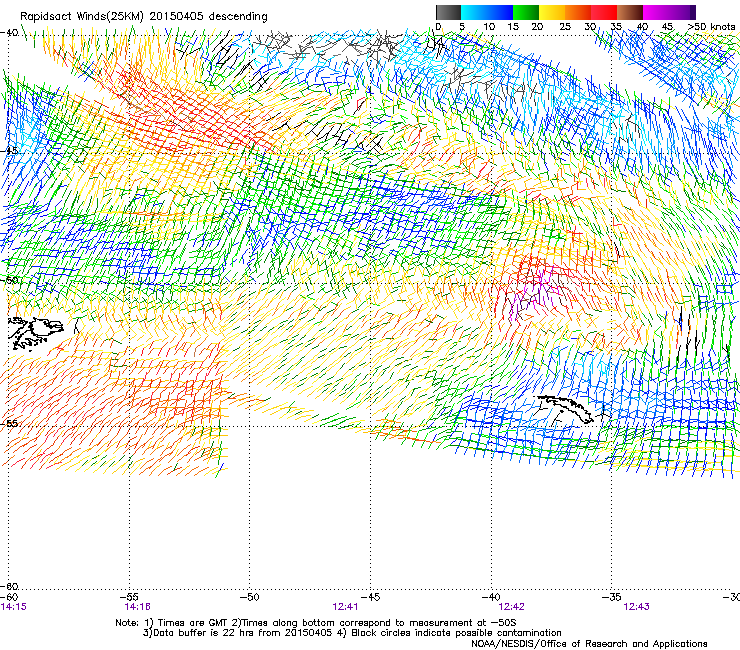Select the purple '14:16' pass time label
Image resolution: width=740 pixels, height=650 pixels.
tap(137, 607)
